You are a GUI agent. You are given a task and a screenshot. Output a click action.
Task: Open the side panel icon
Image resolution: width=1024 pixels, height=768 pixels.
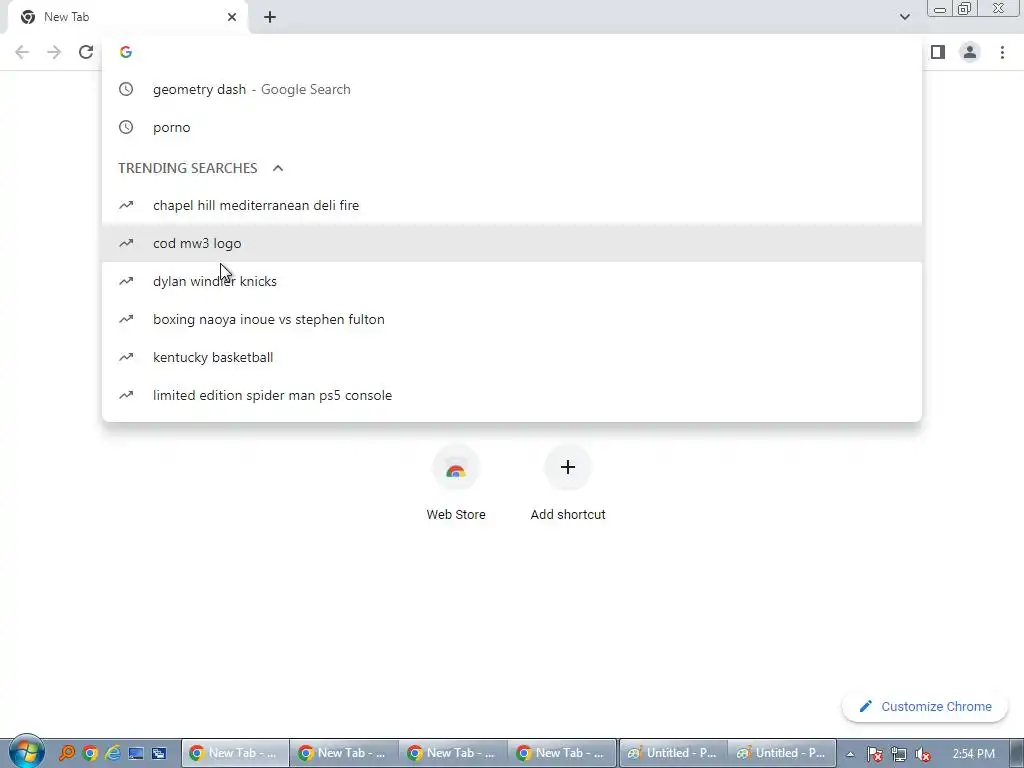[x=938, y=52]
